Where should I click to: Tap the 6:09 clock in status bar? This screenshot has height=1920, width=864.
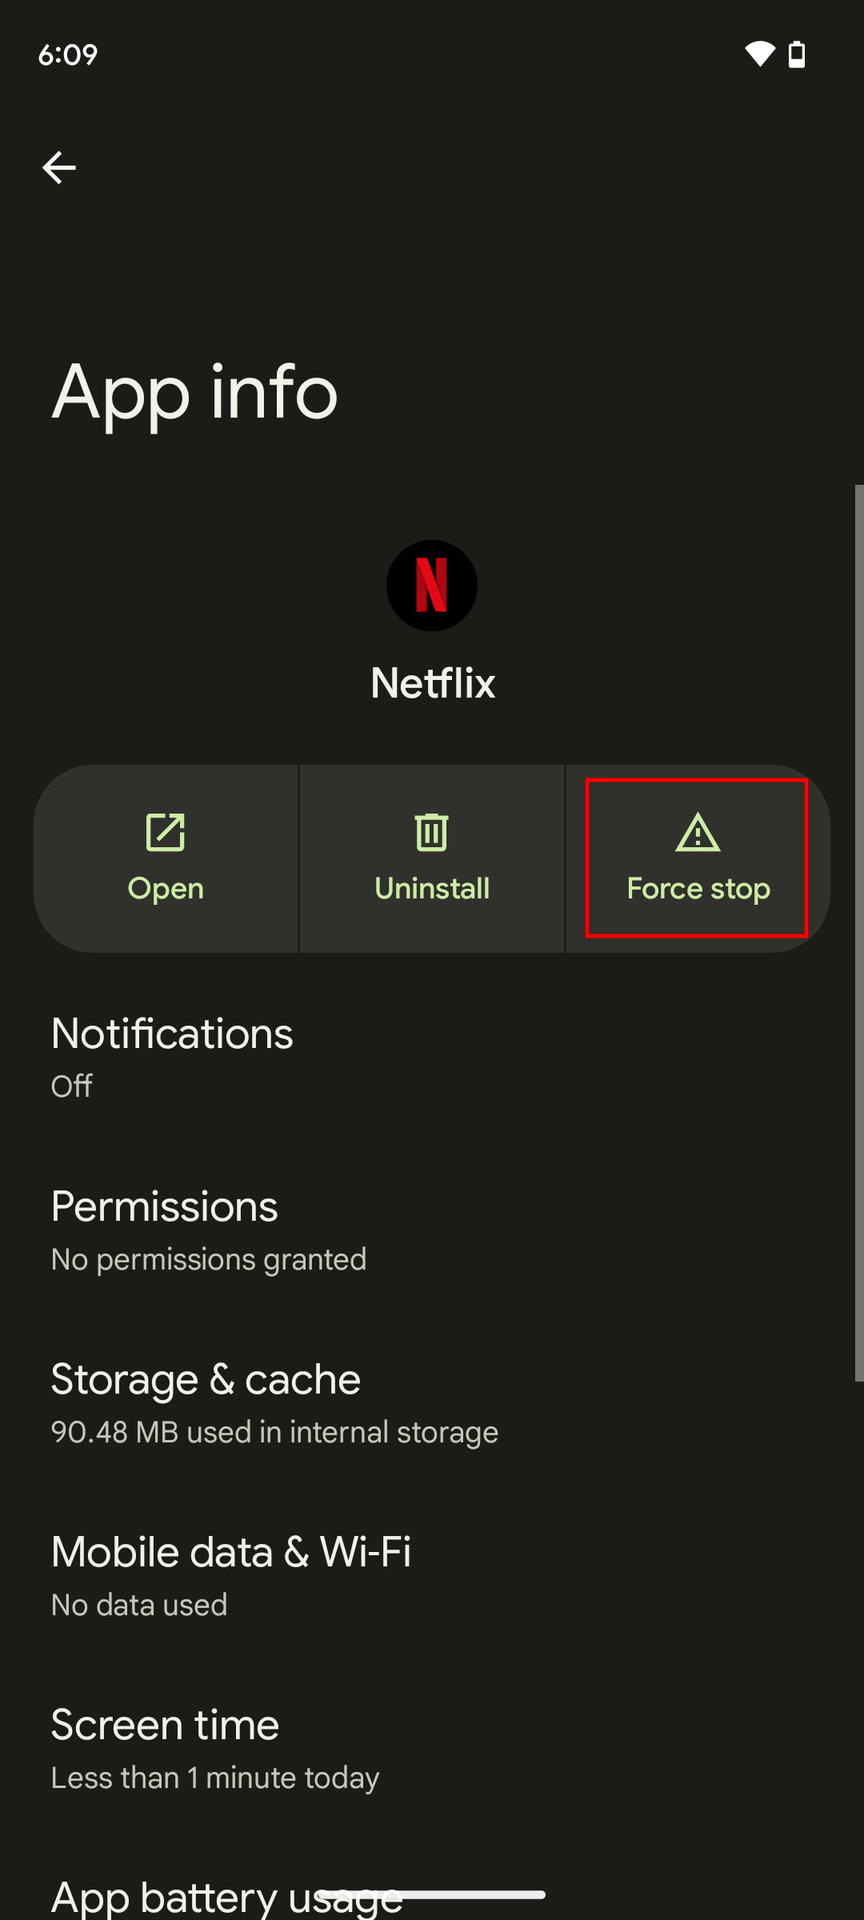pos(68,54)
